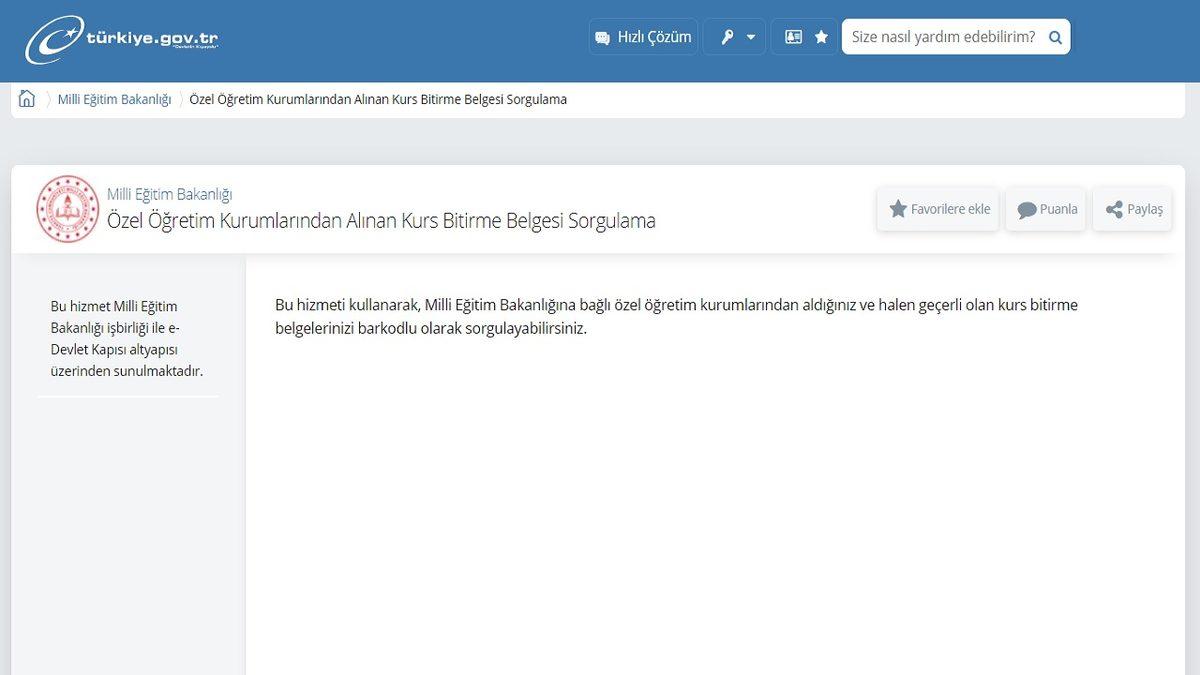Open login via the key icon
1200x675 pixels.
pos(725,36)
